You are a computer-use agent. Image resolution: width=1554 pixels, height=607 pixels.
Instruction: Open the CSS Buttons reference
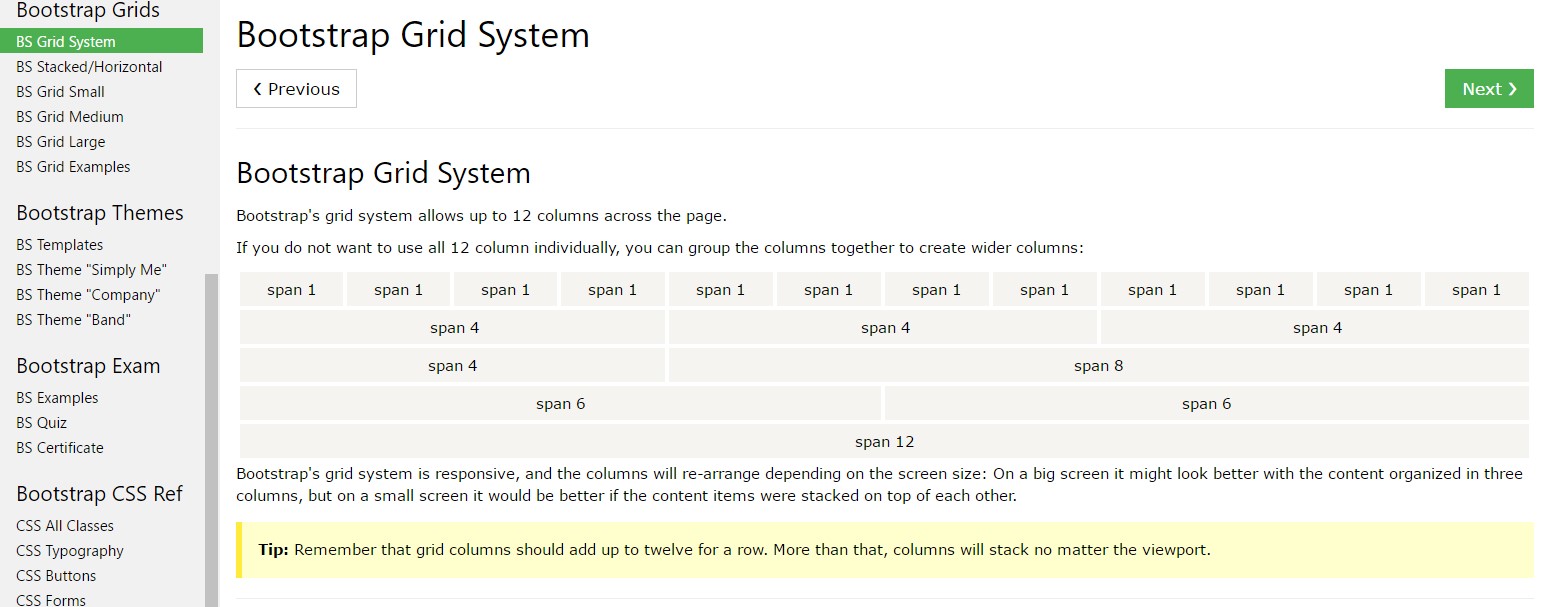(x=56, y=575)
